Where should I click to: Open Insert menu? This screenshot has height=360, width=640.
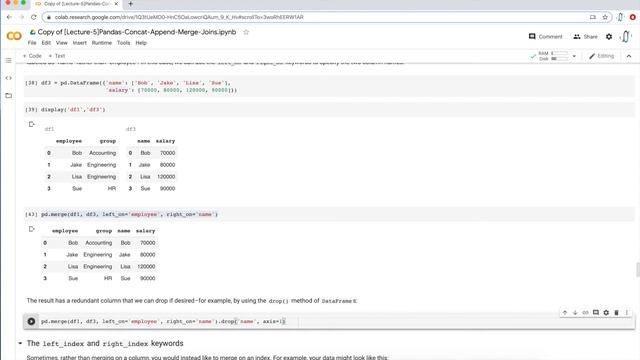tap(80, 43)
